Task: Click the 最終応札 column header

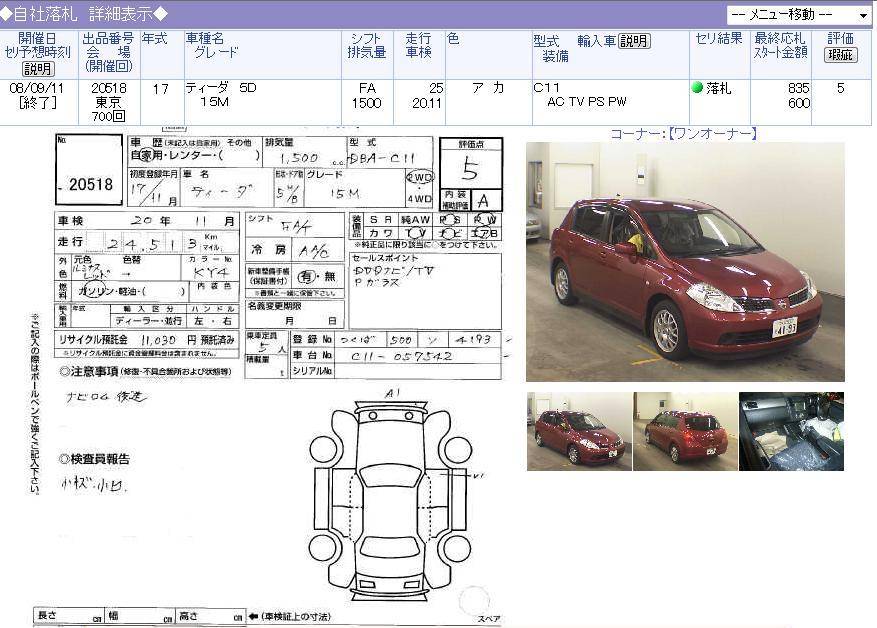Action: (780, 39)
